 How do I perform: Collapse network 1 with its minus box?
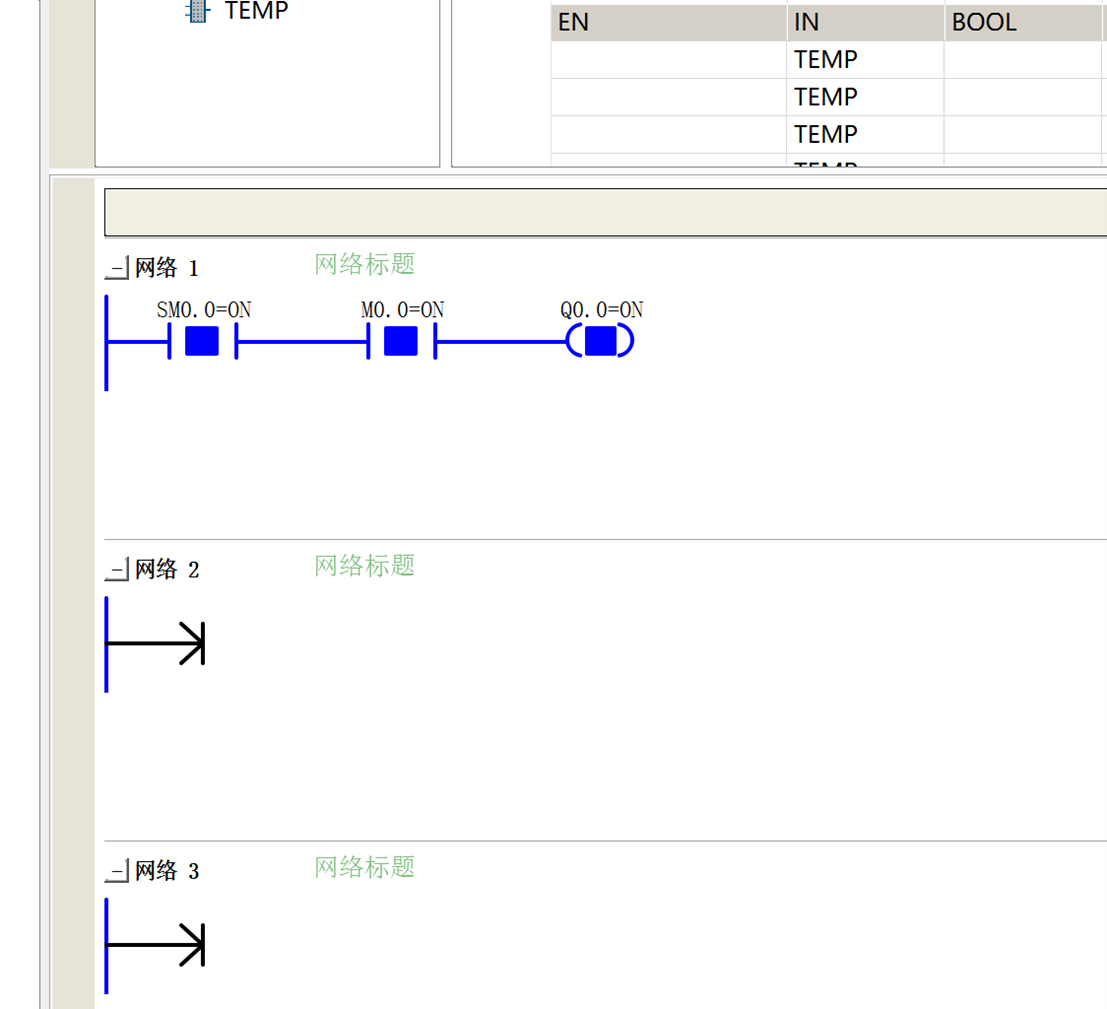tap(118, 268)
